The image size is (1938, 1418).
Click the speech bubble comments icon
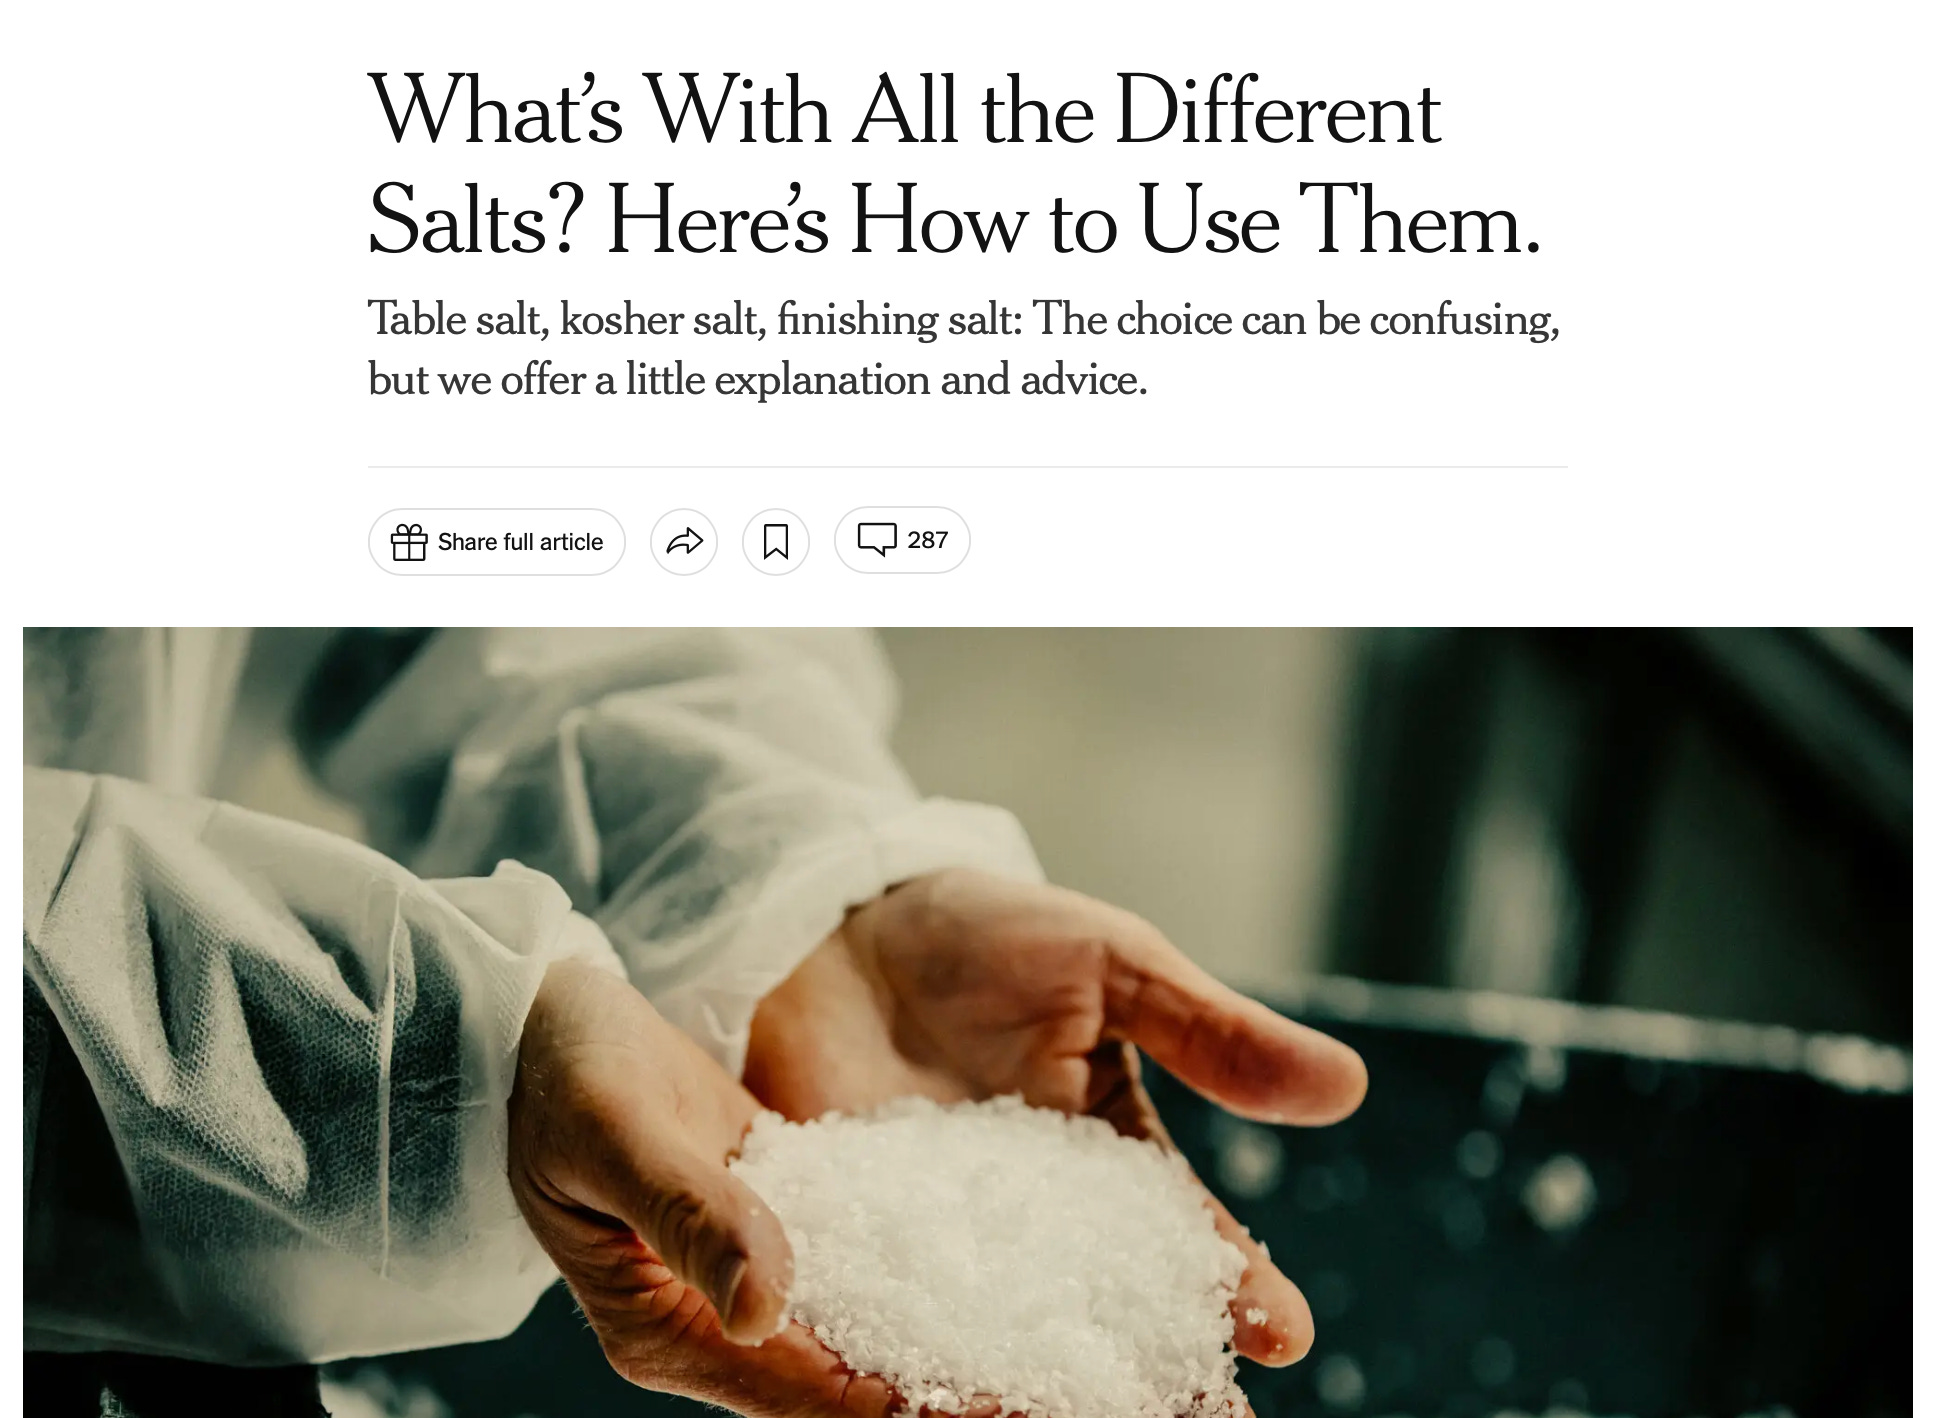[x=877, y=540]
